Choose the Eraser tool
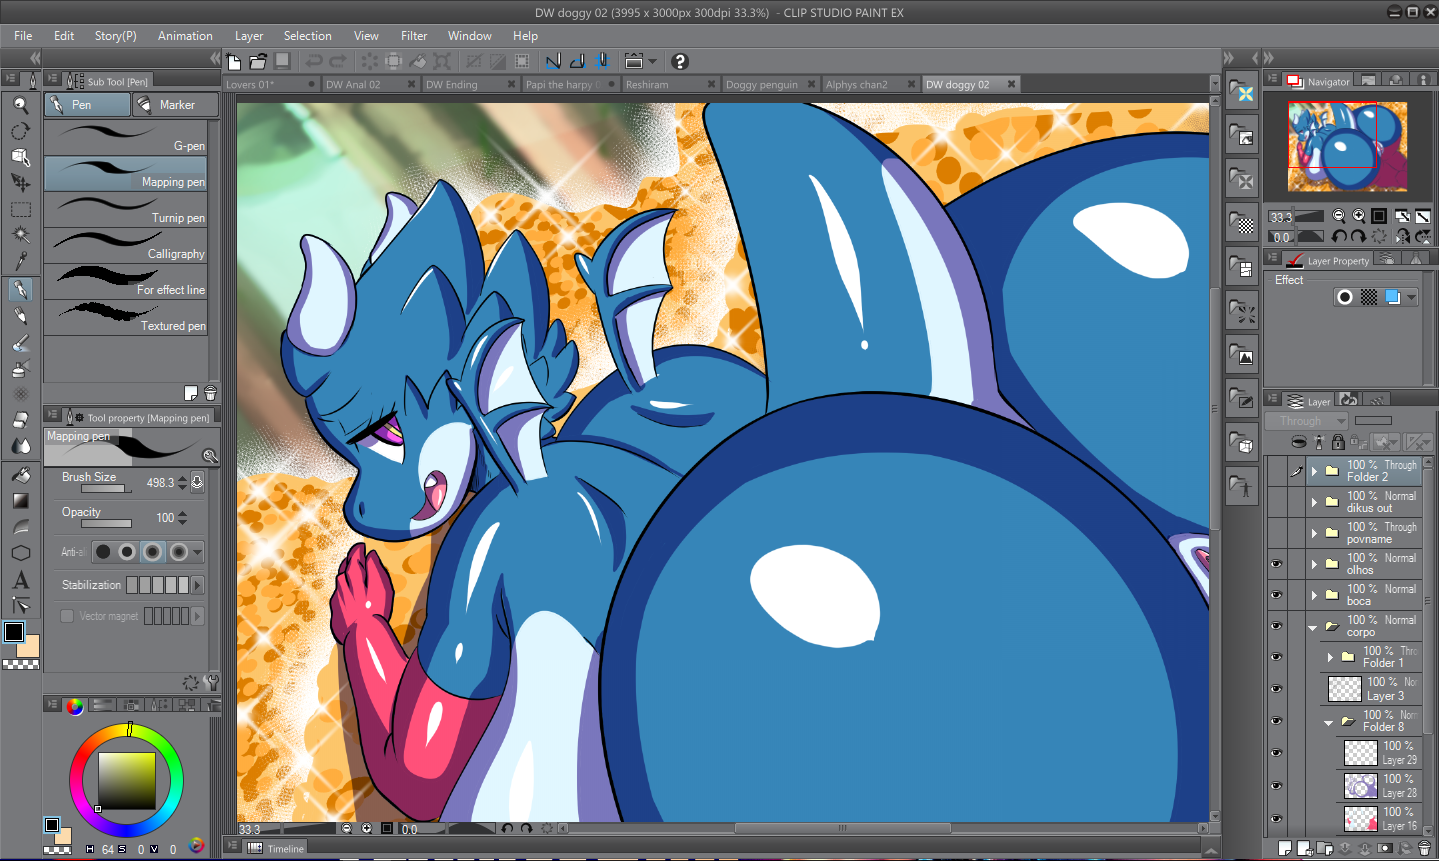The image size is (1439, 861). pos(20,420)
